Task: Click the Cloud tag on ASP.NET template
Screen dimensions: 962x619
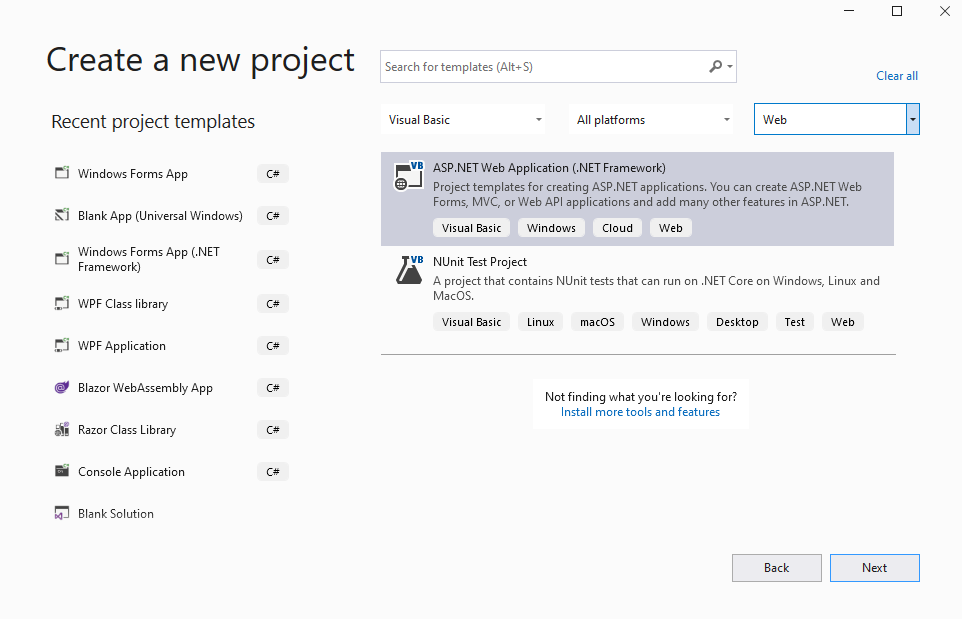Action: coord(617,228)
